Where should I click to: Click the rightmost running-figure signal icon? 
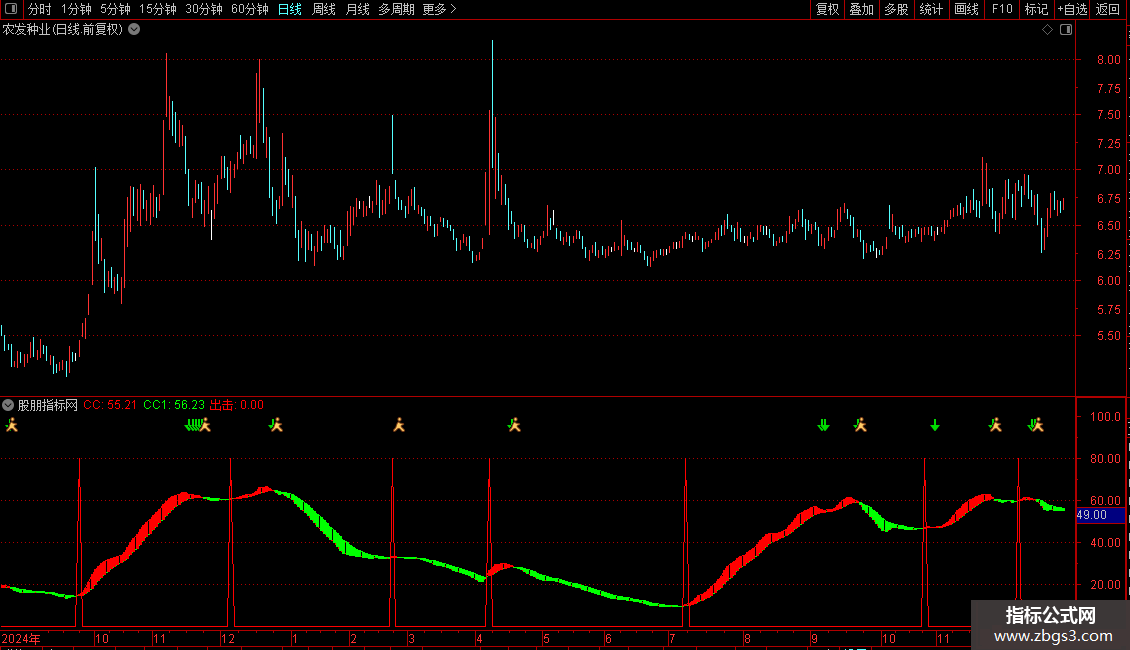pos(1037,425)
